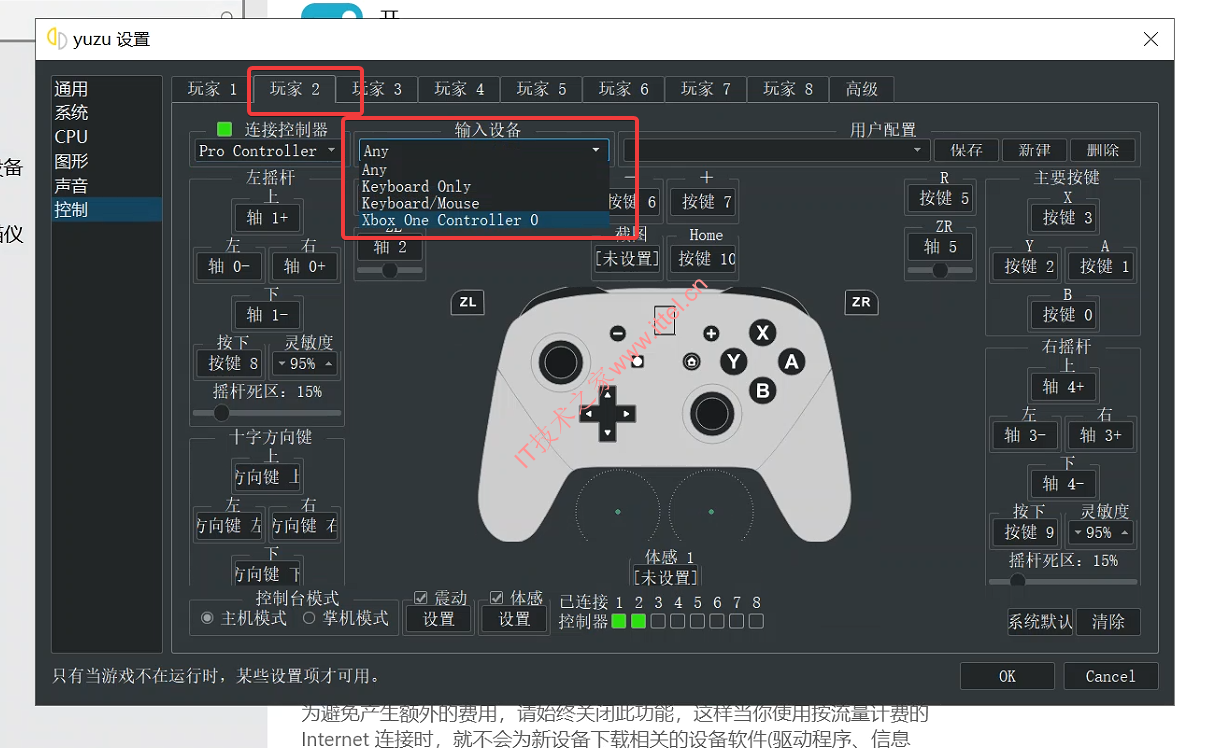Click the Home icon on the controller image

[x=691, y=361]
